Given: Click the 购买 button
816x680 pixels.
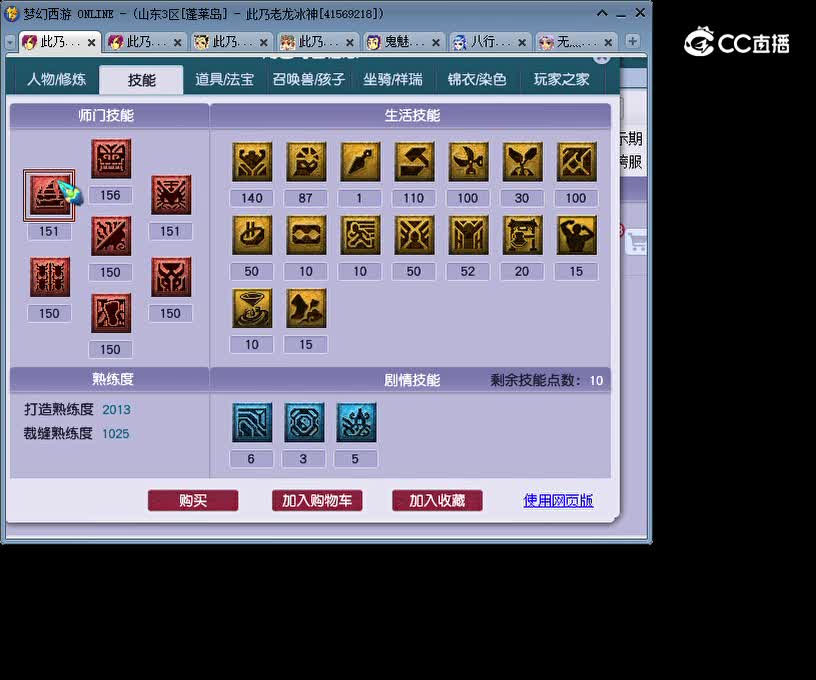Looking at the screenshot, I should (193, 501).
